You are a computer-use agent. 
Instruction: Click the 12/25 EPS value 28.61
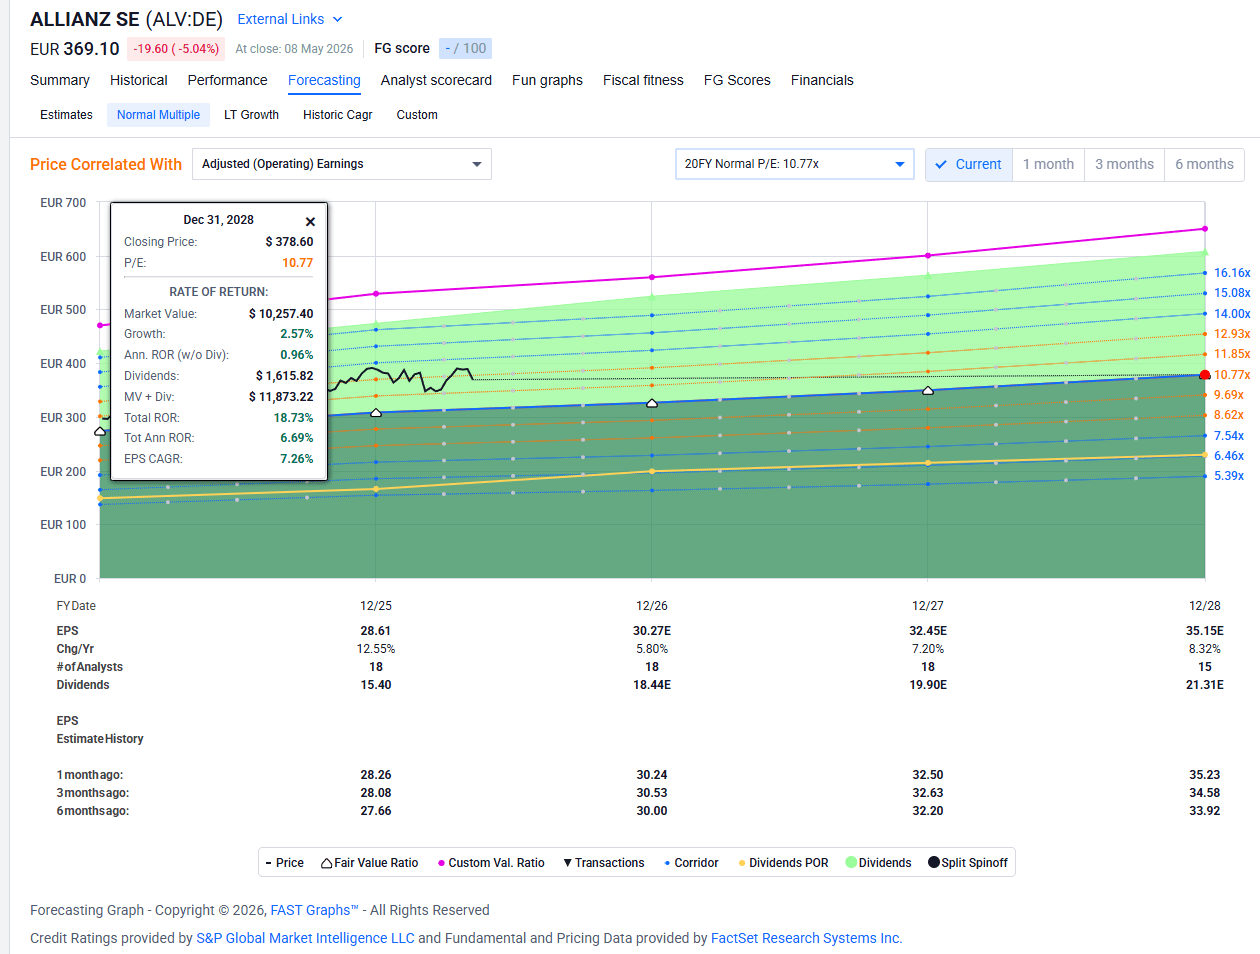pos(376,631)
